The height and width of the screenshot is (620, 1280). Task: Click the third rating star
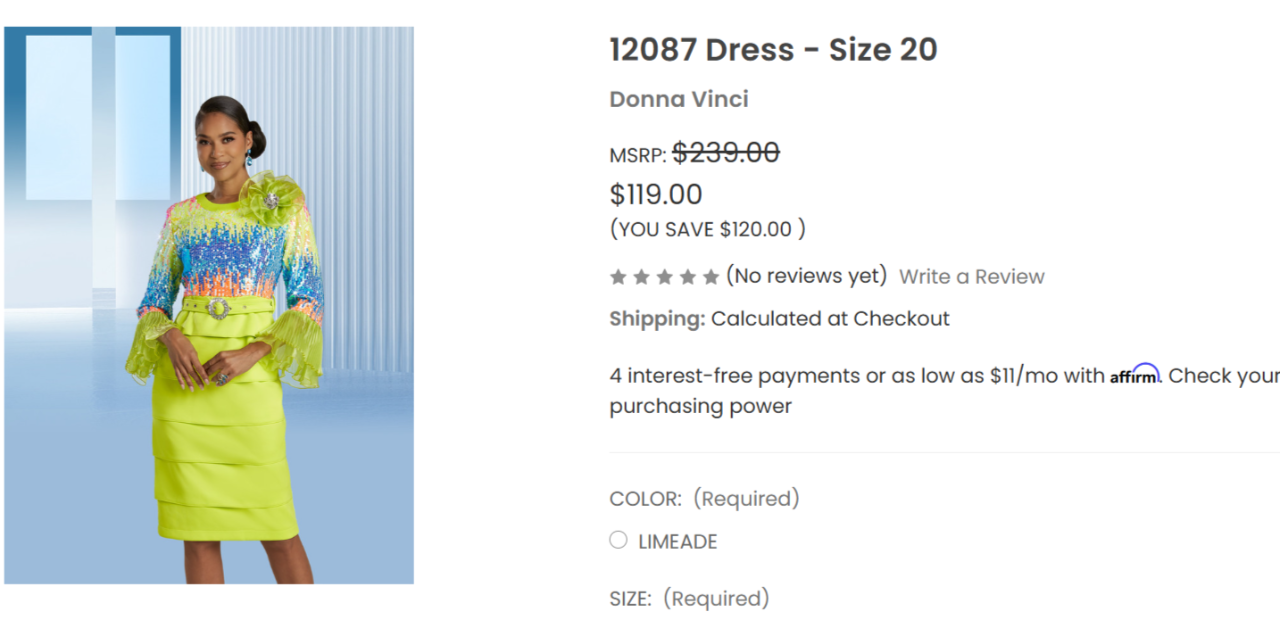[x=664, y=277]
